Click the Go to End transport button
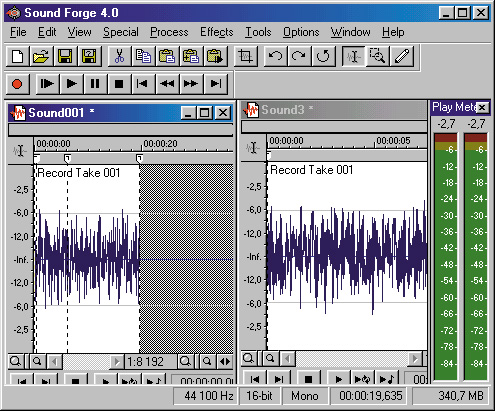Screen dimensions: 495x411 click(216, 84)
